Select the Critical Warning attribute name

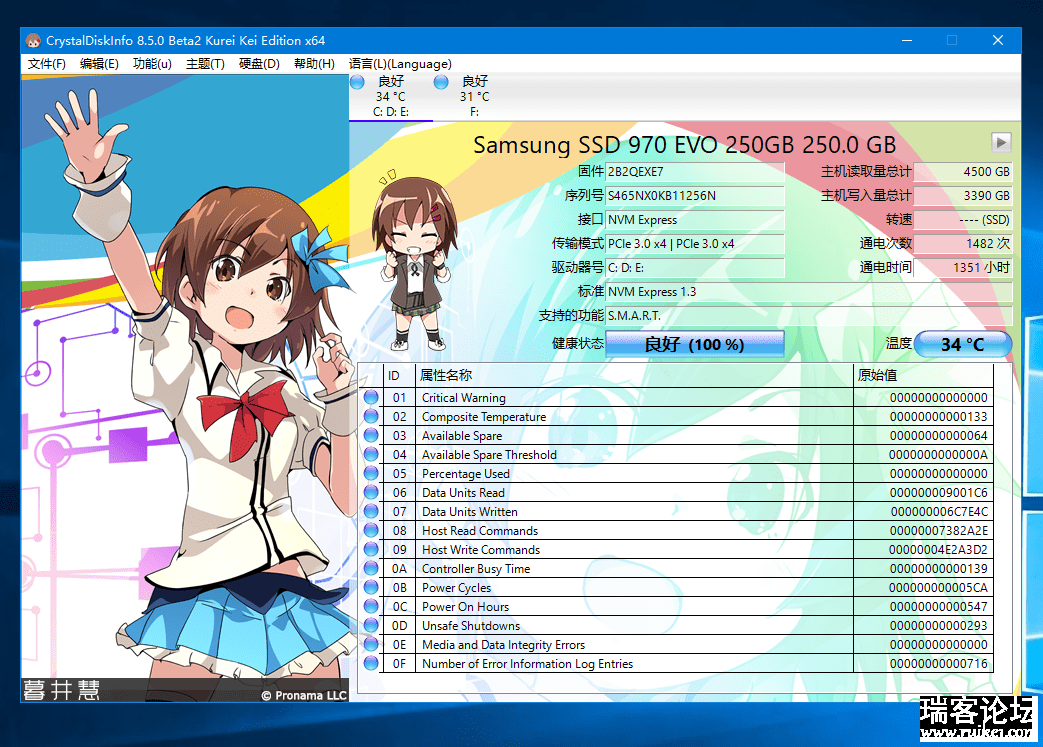[464, 398]
